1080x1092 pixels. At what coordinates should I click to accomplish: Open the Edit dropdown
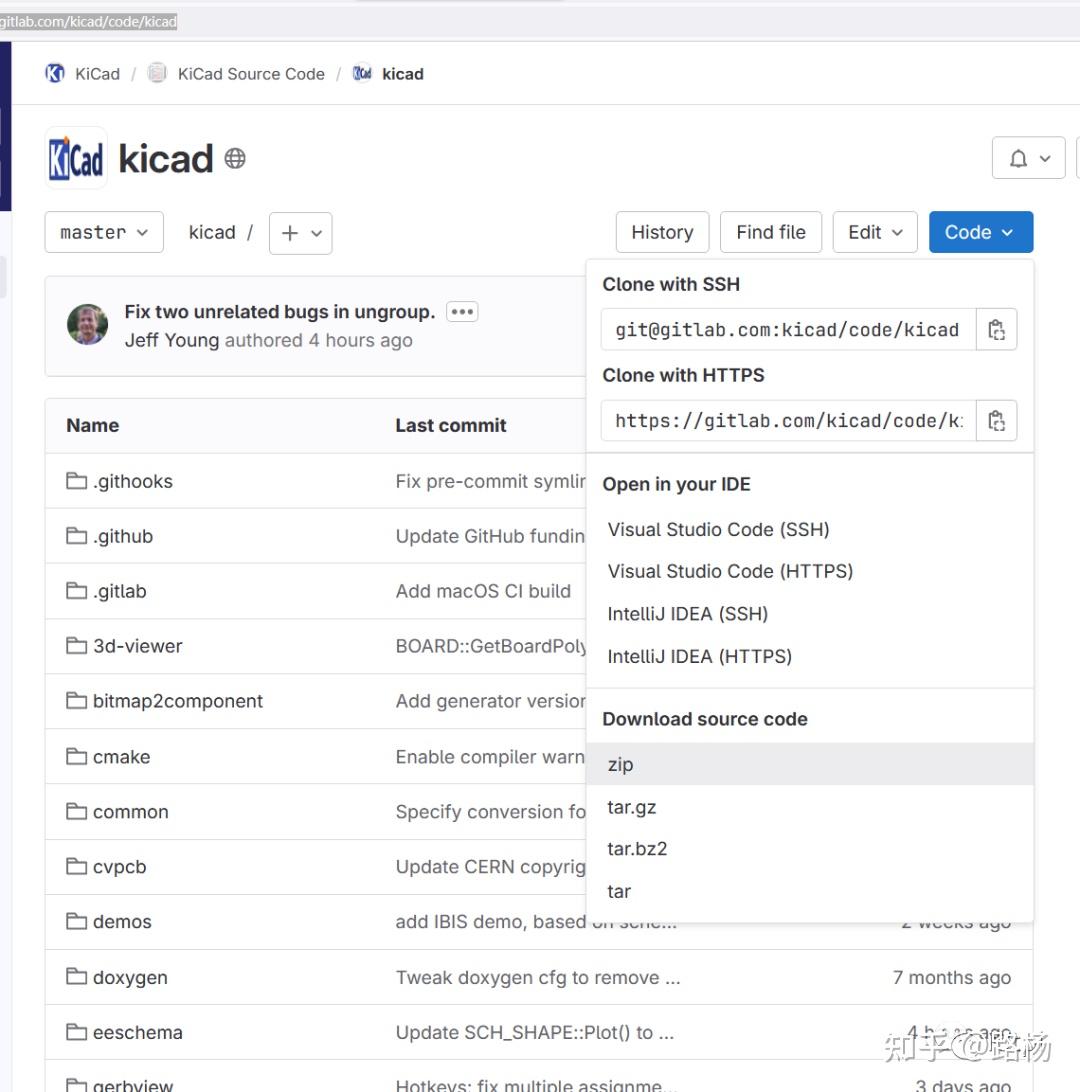click(875, 232)
